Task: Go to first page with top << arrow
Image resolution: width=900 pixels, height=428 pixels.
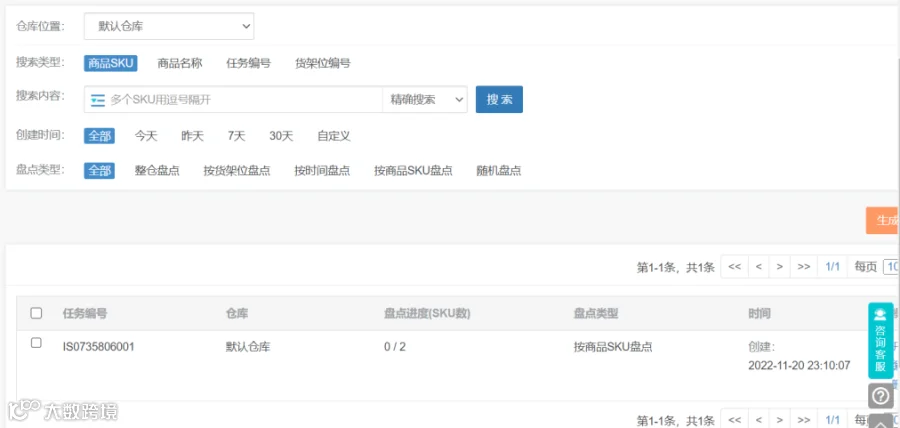Action: [734, 267]
